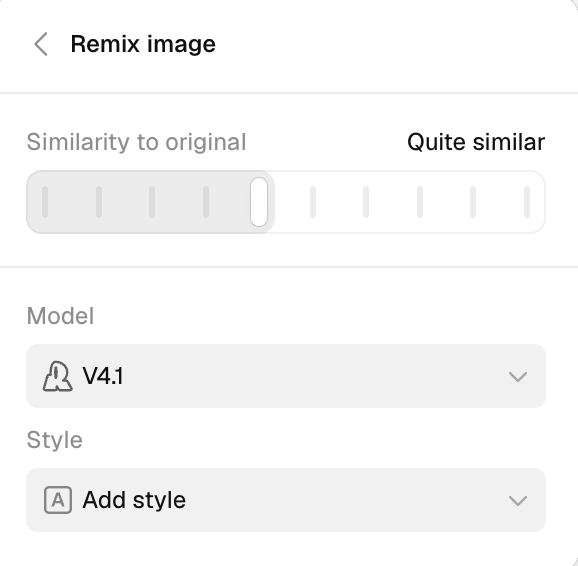Set similarity to the sixth tick mark
The image size is (578, 566).
click(313, 202)
